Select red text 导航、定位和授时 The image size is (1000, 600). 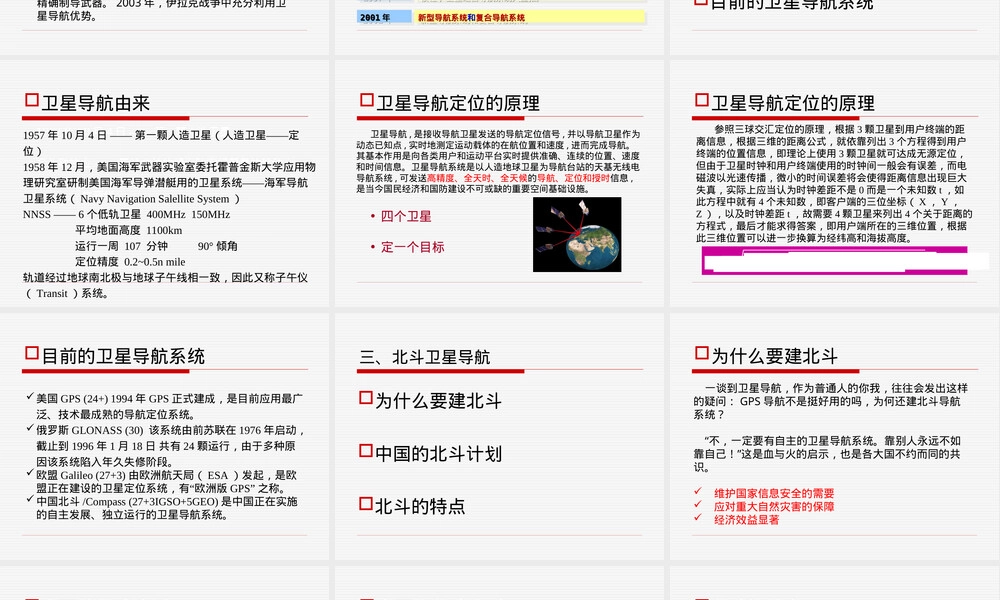tap(573, 178)
